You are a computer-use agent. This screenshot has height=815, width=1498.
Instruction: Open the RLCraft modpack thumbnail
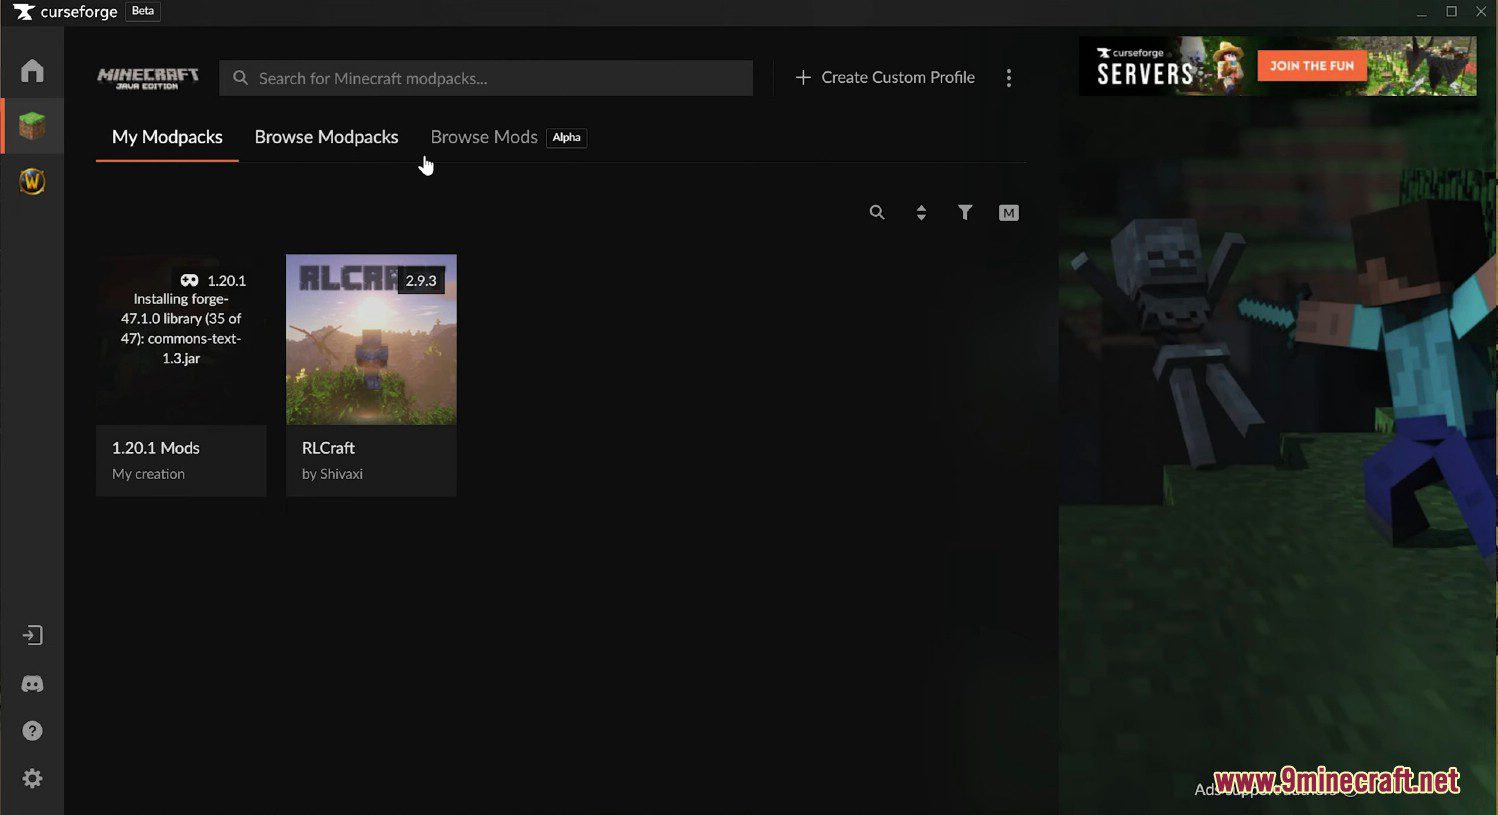click(371, 339)
